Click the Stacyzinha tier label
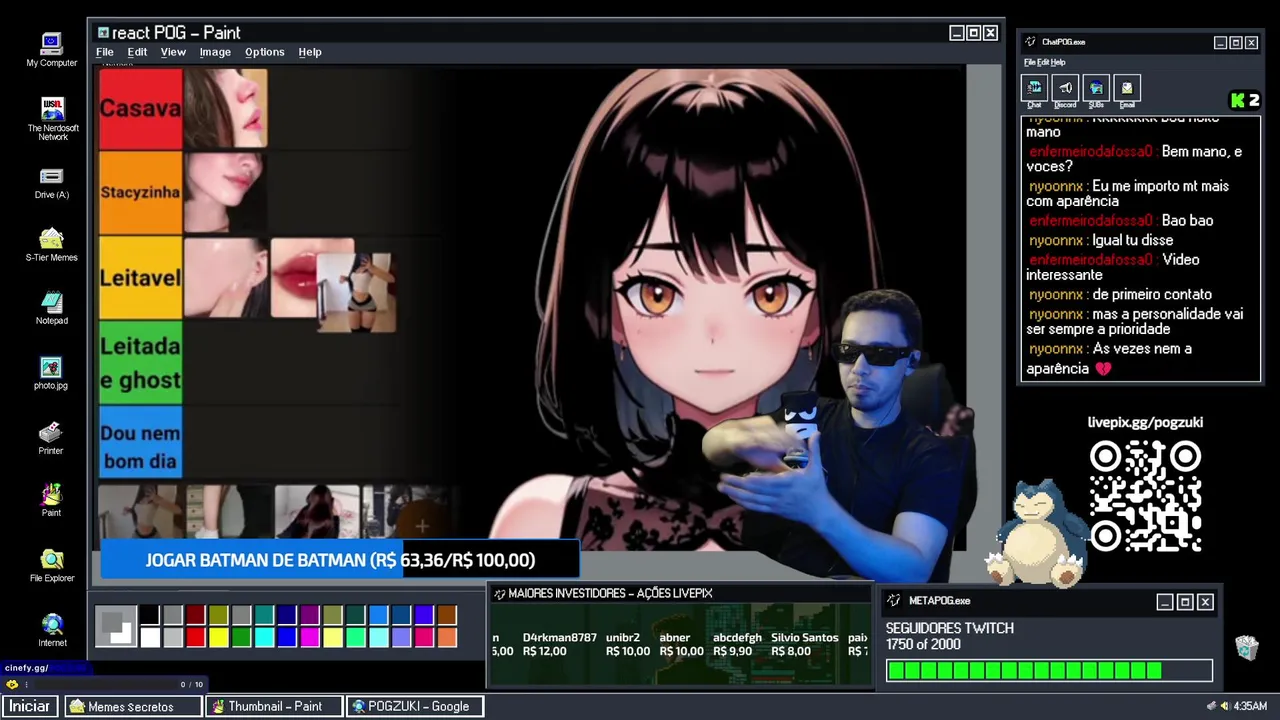Screen dimensions: 1280x720 click(x=140, y=192)
